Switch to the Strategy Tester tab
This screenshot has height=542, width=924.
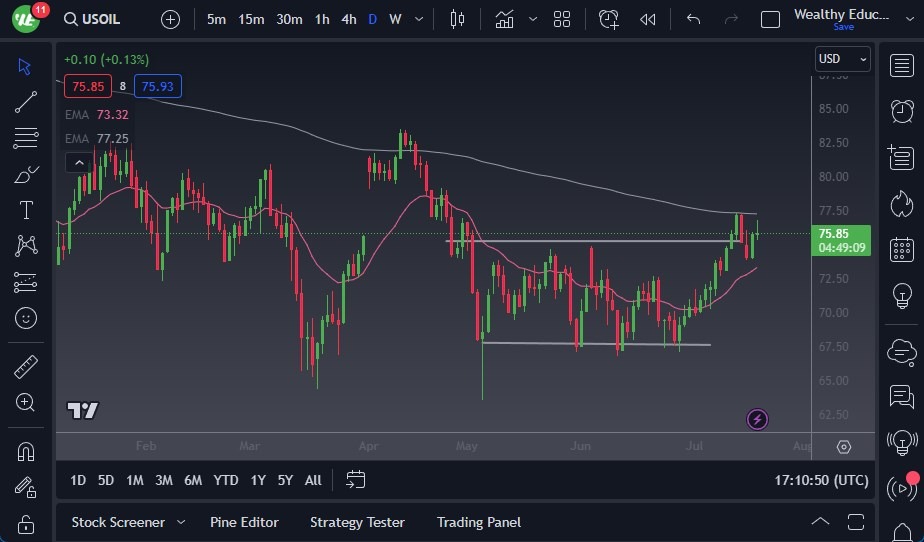pos(357,522)
